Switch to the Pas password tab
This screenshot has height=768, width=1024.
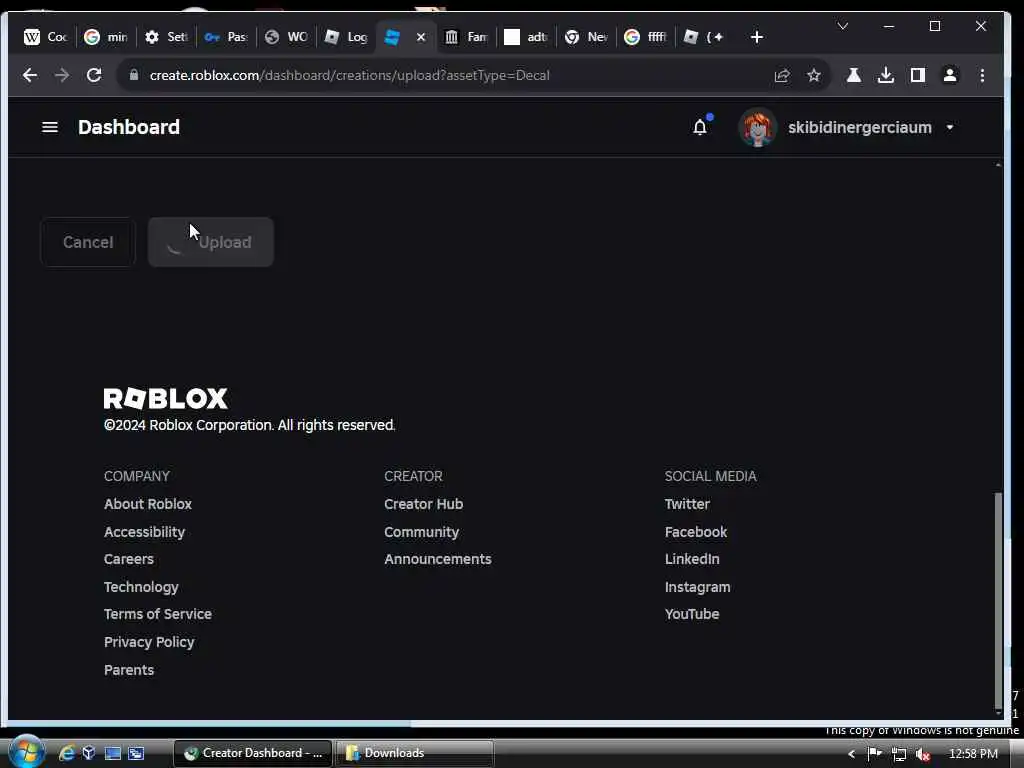(x=225, y=37)
